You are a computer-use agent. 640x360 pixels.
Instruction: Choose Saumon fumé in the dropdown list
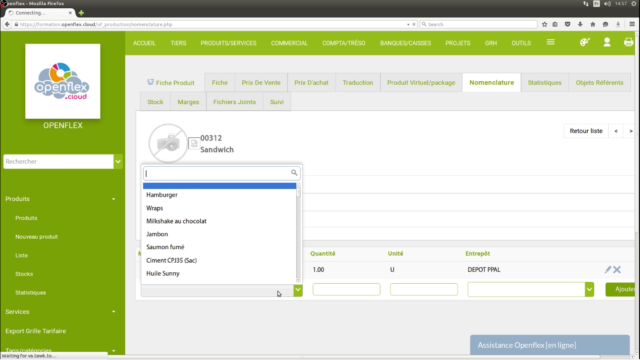219,247
